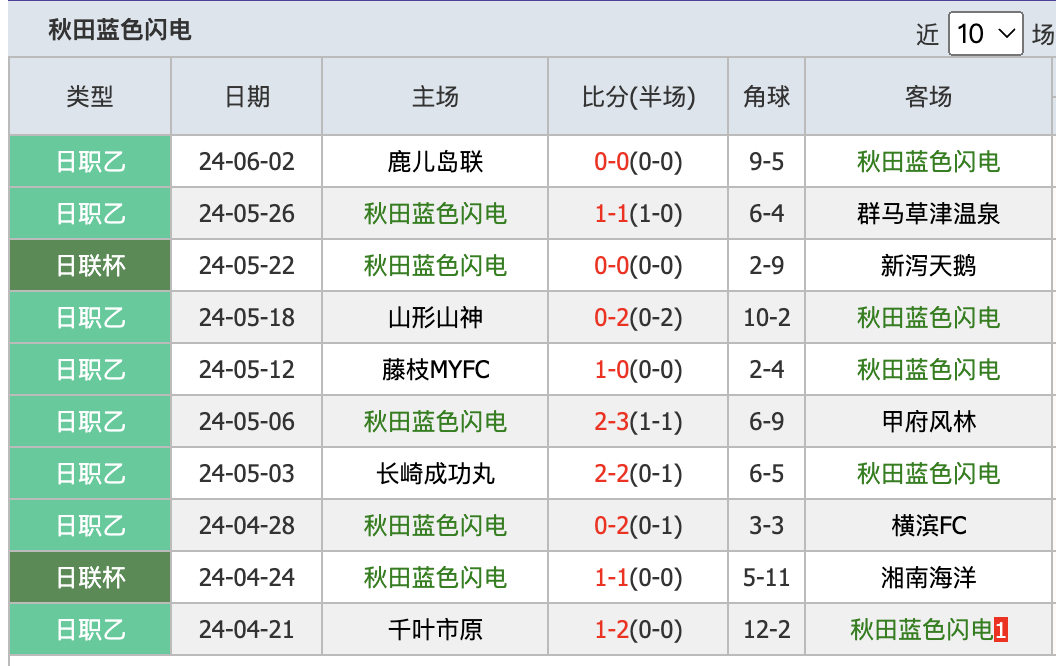The height and width of the screenshot is (666, 1056).
Task: Click the 角球 column header
Action: [766, 96]
